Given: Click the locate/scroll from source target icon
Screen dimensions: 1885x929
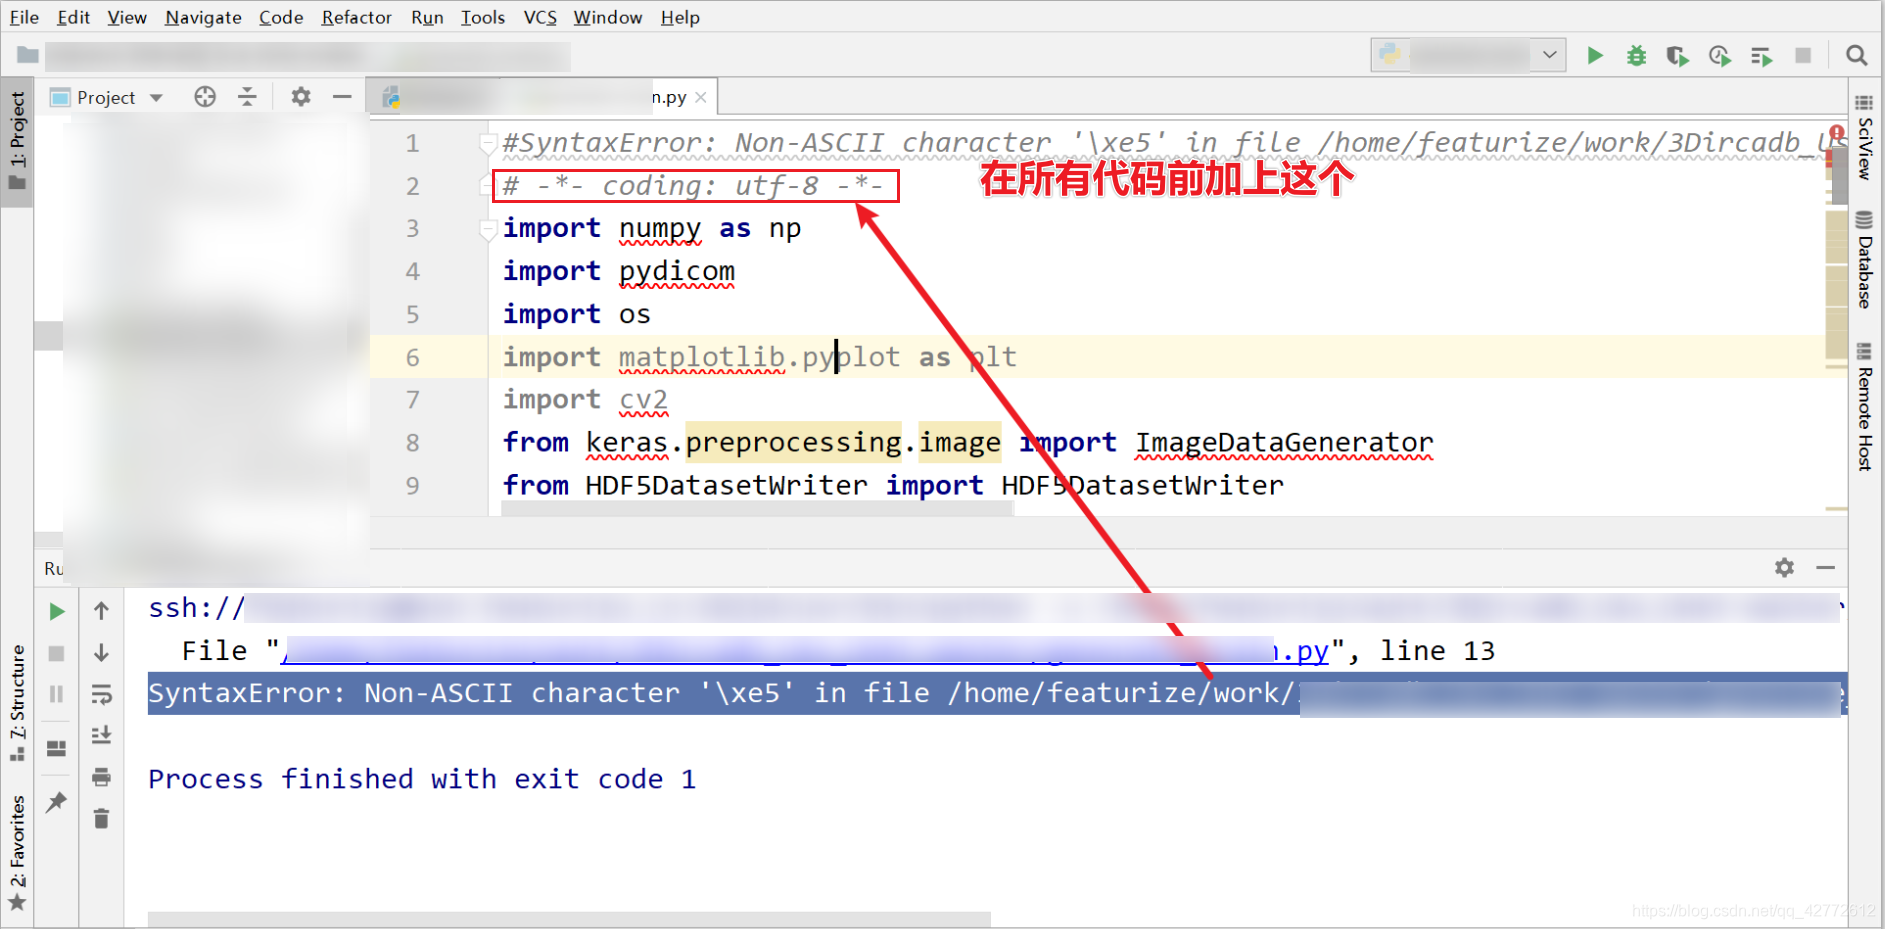Looking at the screenshot, I should click(205, 96).
